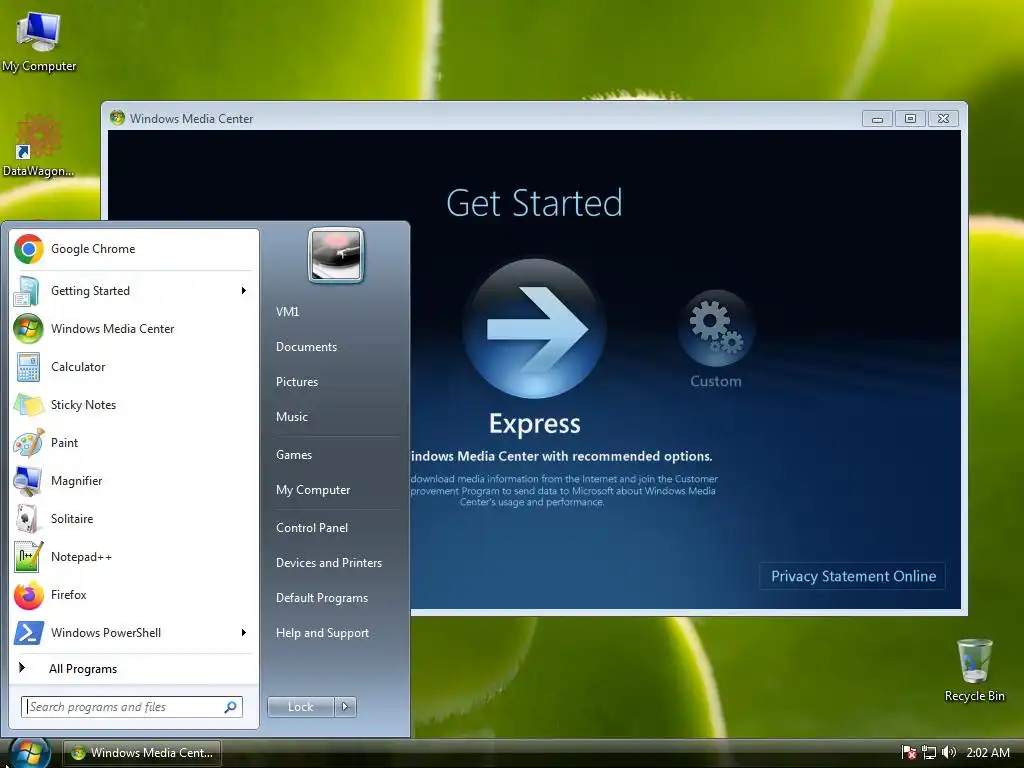The width and height of the screenshot is (1024, 768).
Task: Select the Recycle Bin desktop icon
Action: click(974, 671)
